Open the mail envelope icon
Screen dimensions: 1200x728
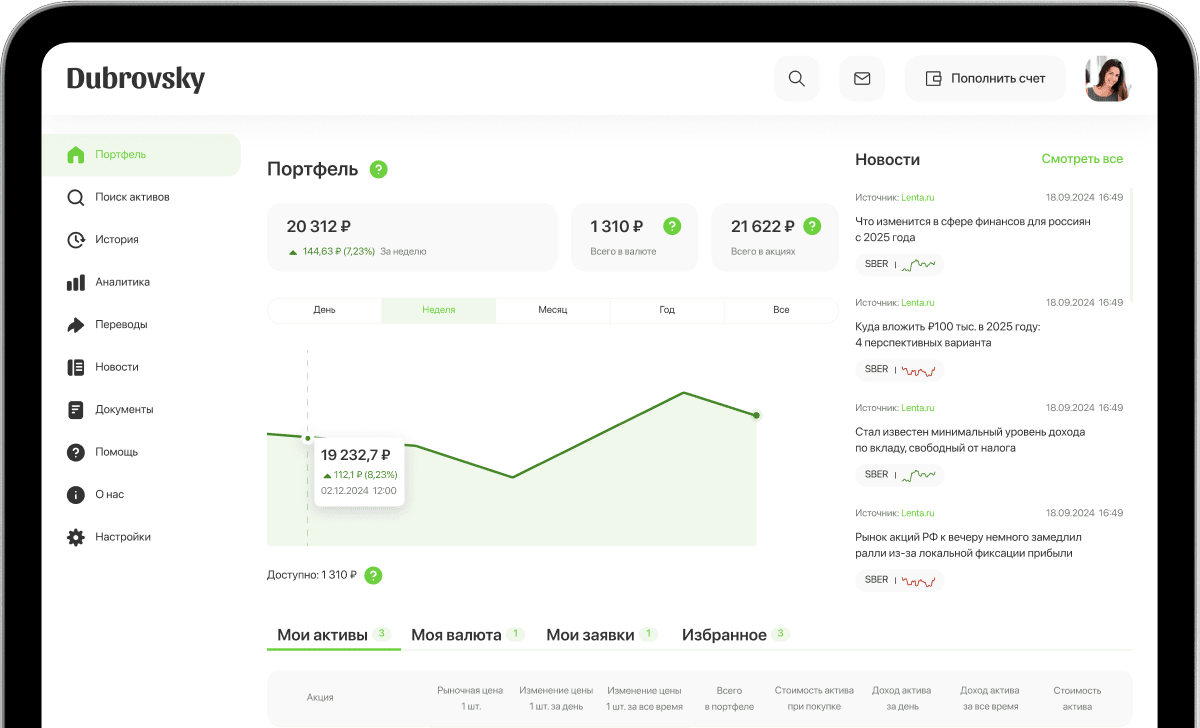pyautogui.click(x=861, y=79)
